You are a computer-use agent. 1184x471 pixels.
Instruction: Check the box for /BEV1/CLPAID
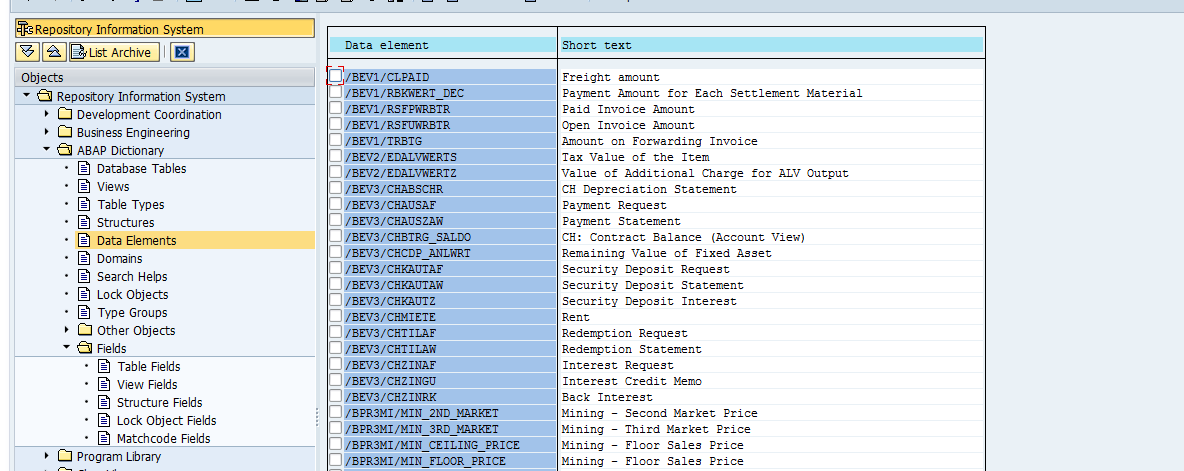[335, 77]
